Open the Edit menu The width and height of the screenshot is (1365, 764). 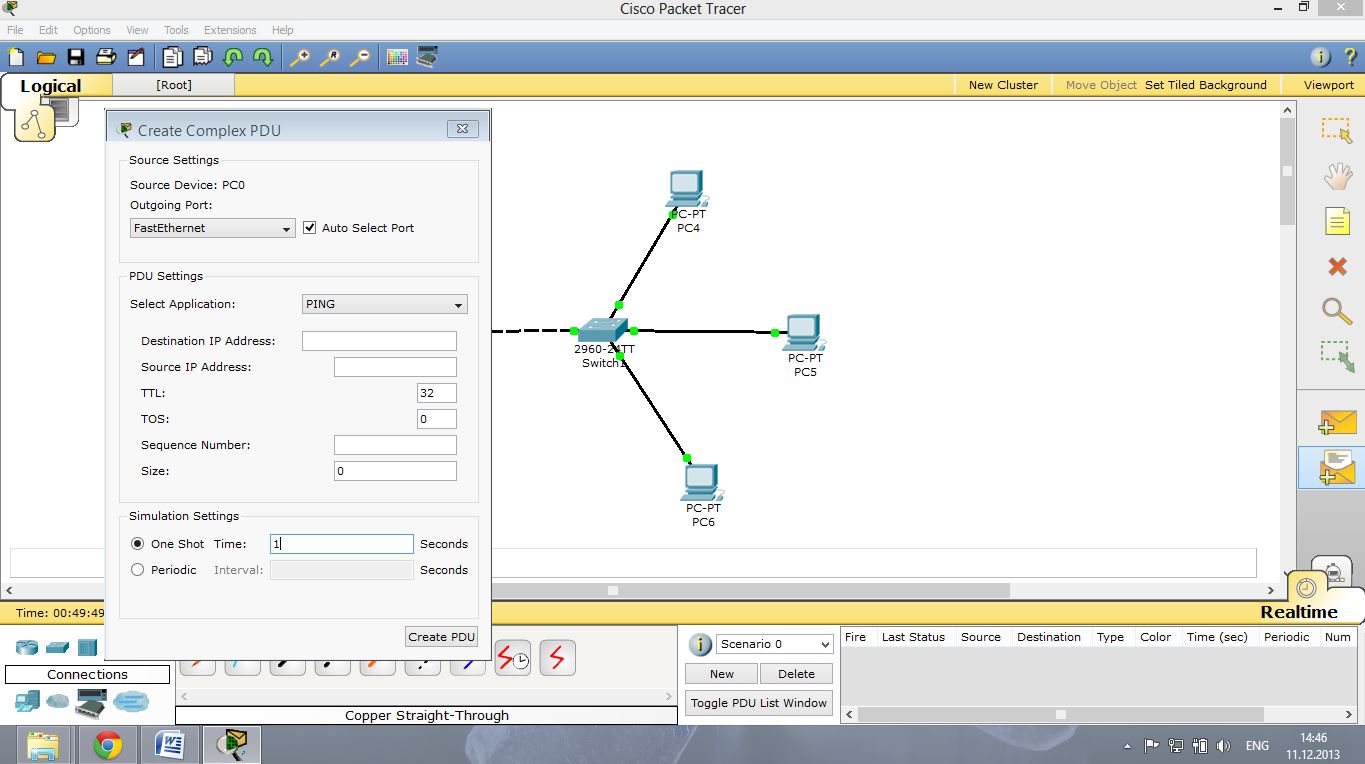pos(48,30)
